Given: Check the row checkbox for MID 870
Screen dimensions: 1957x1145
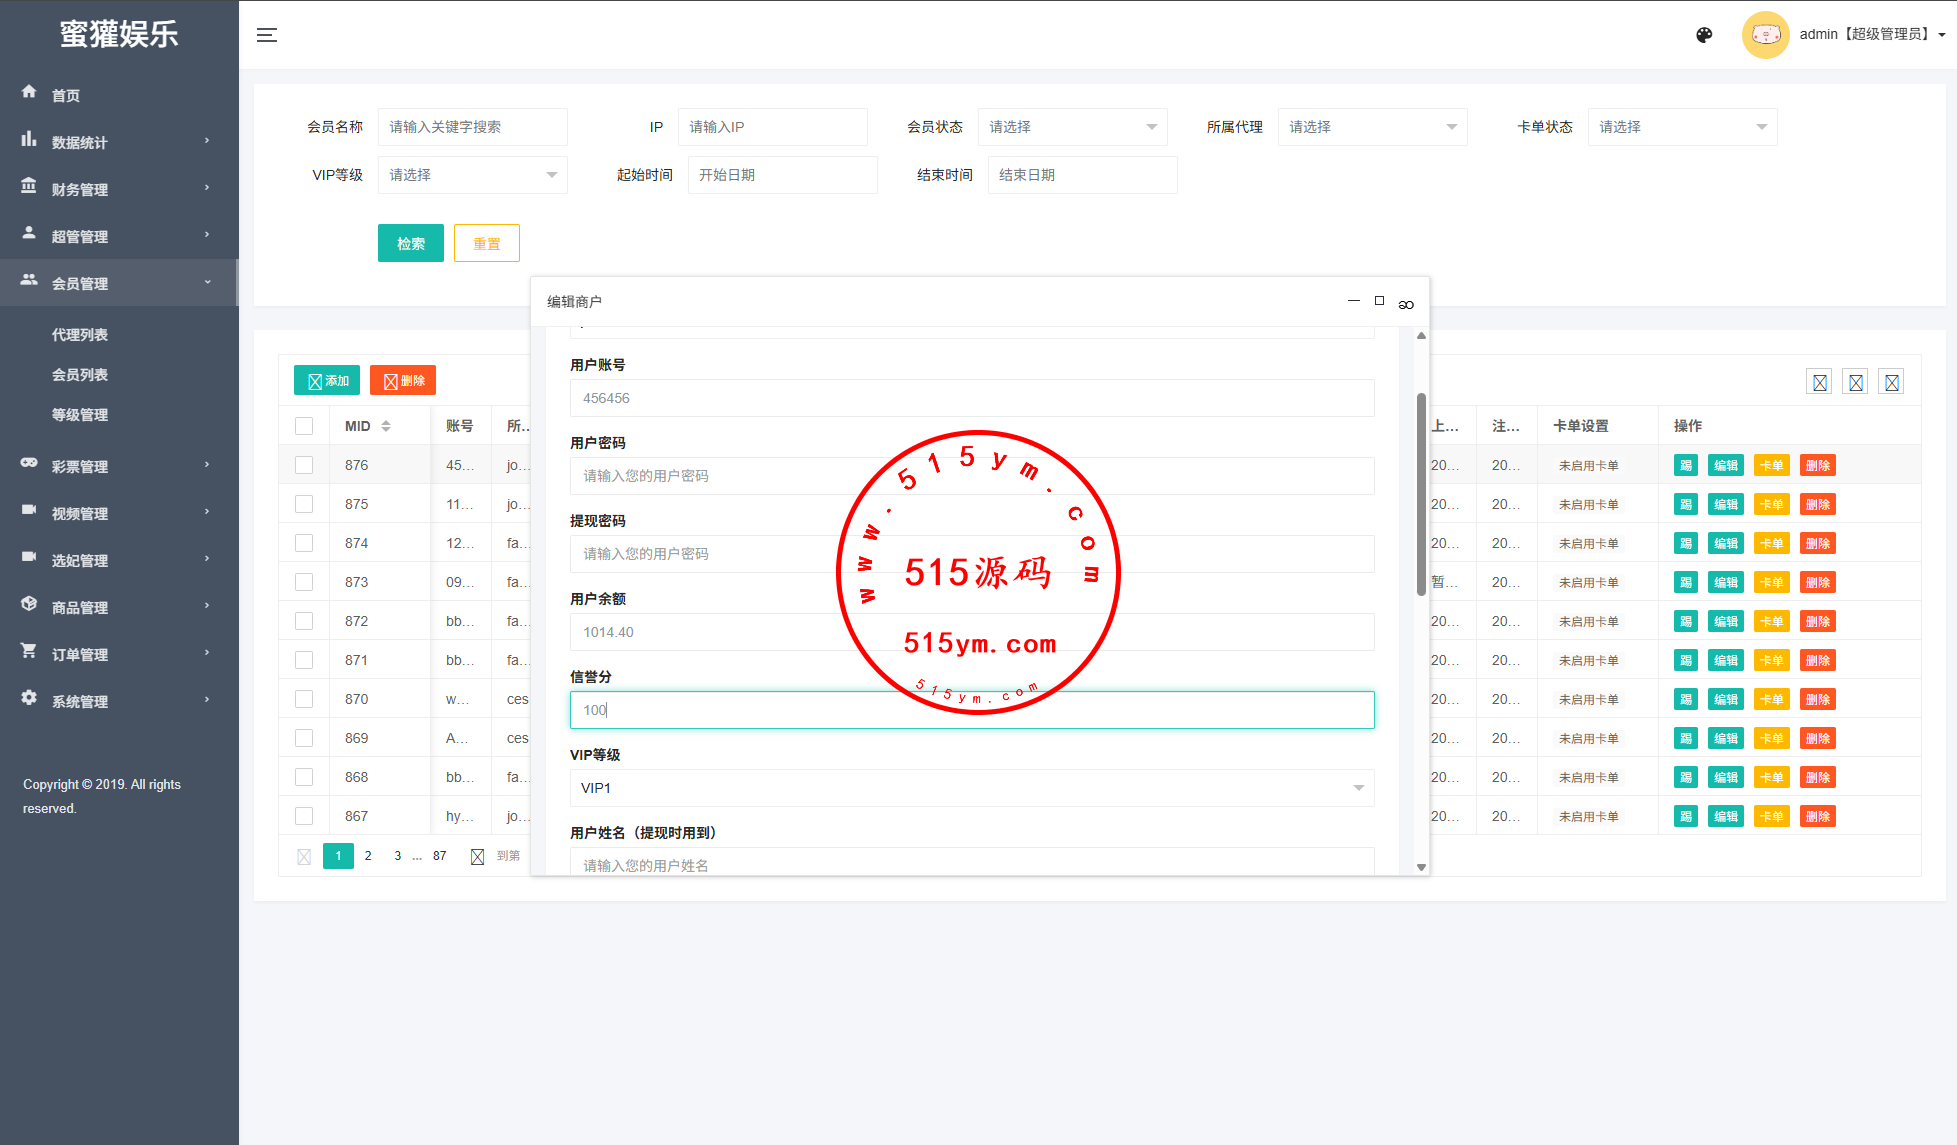Looking at the screenshot, I should 304,699.
